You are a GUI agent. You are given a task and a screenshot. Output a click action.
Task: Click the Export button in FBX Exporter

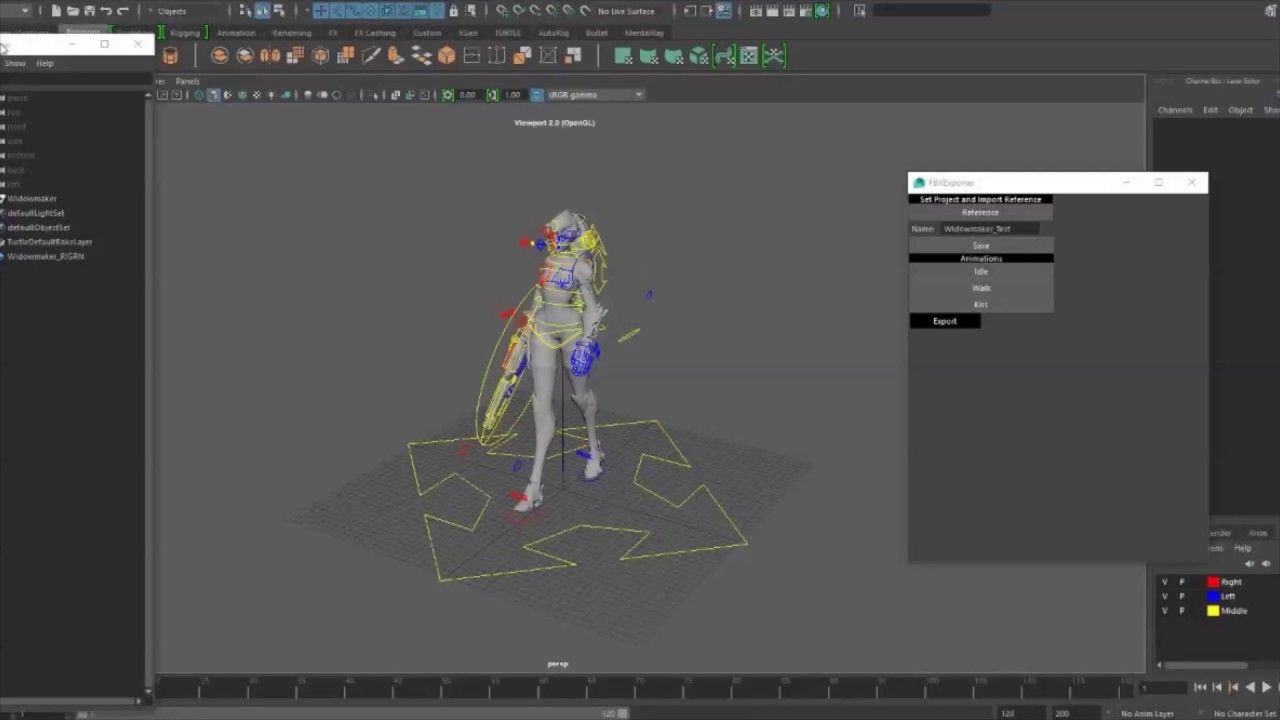[944, 321]
